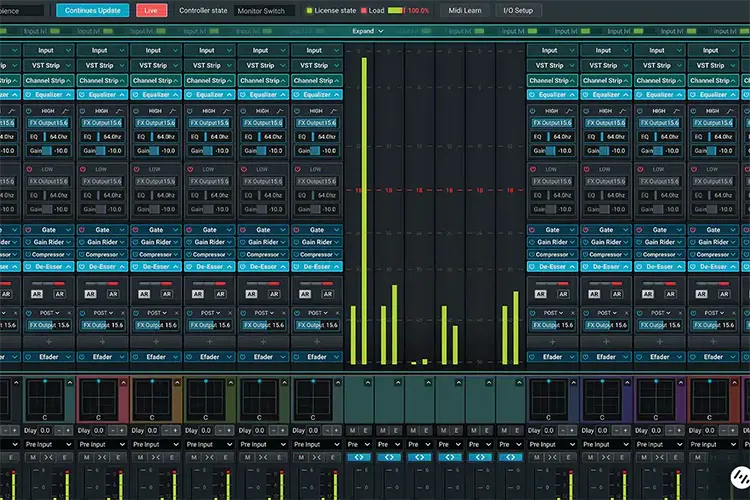The height and width of the screenshot is (500, 750).
Task: Decrease Dlay with the minus in the teal channel
Action: 59,431
